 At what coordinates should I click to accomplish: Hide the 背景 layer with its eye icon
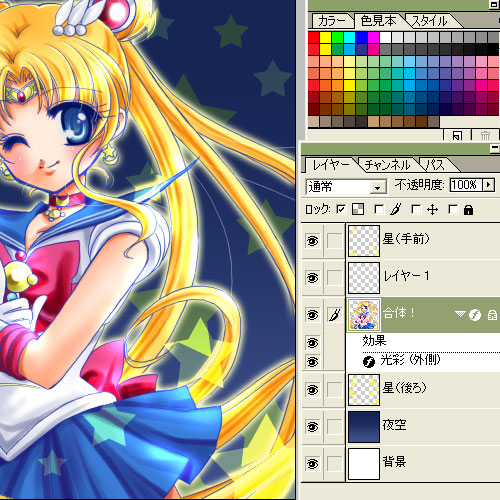[312, 463]
